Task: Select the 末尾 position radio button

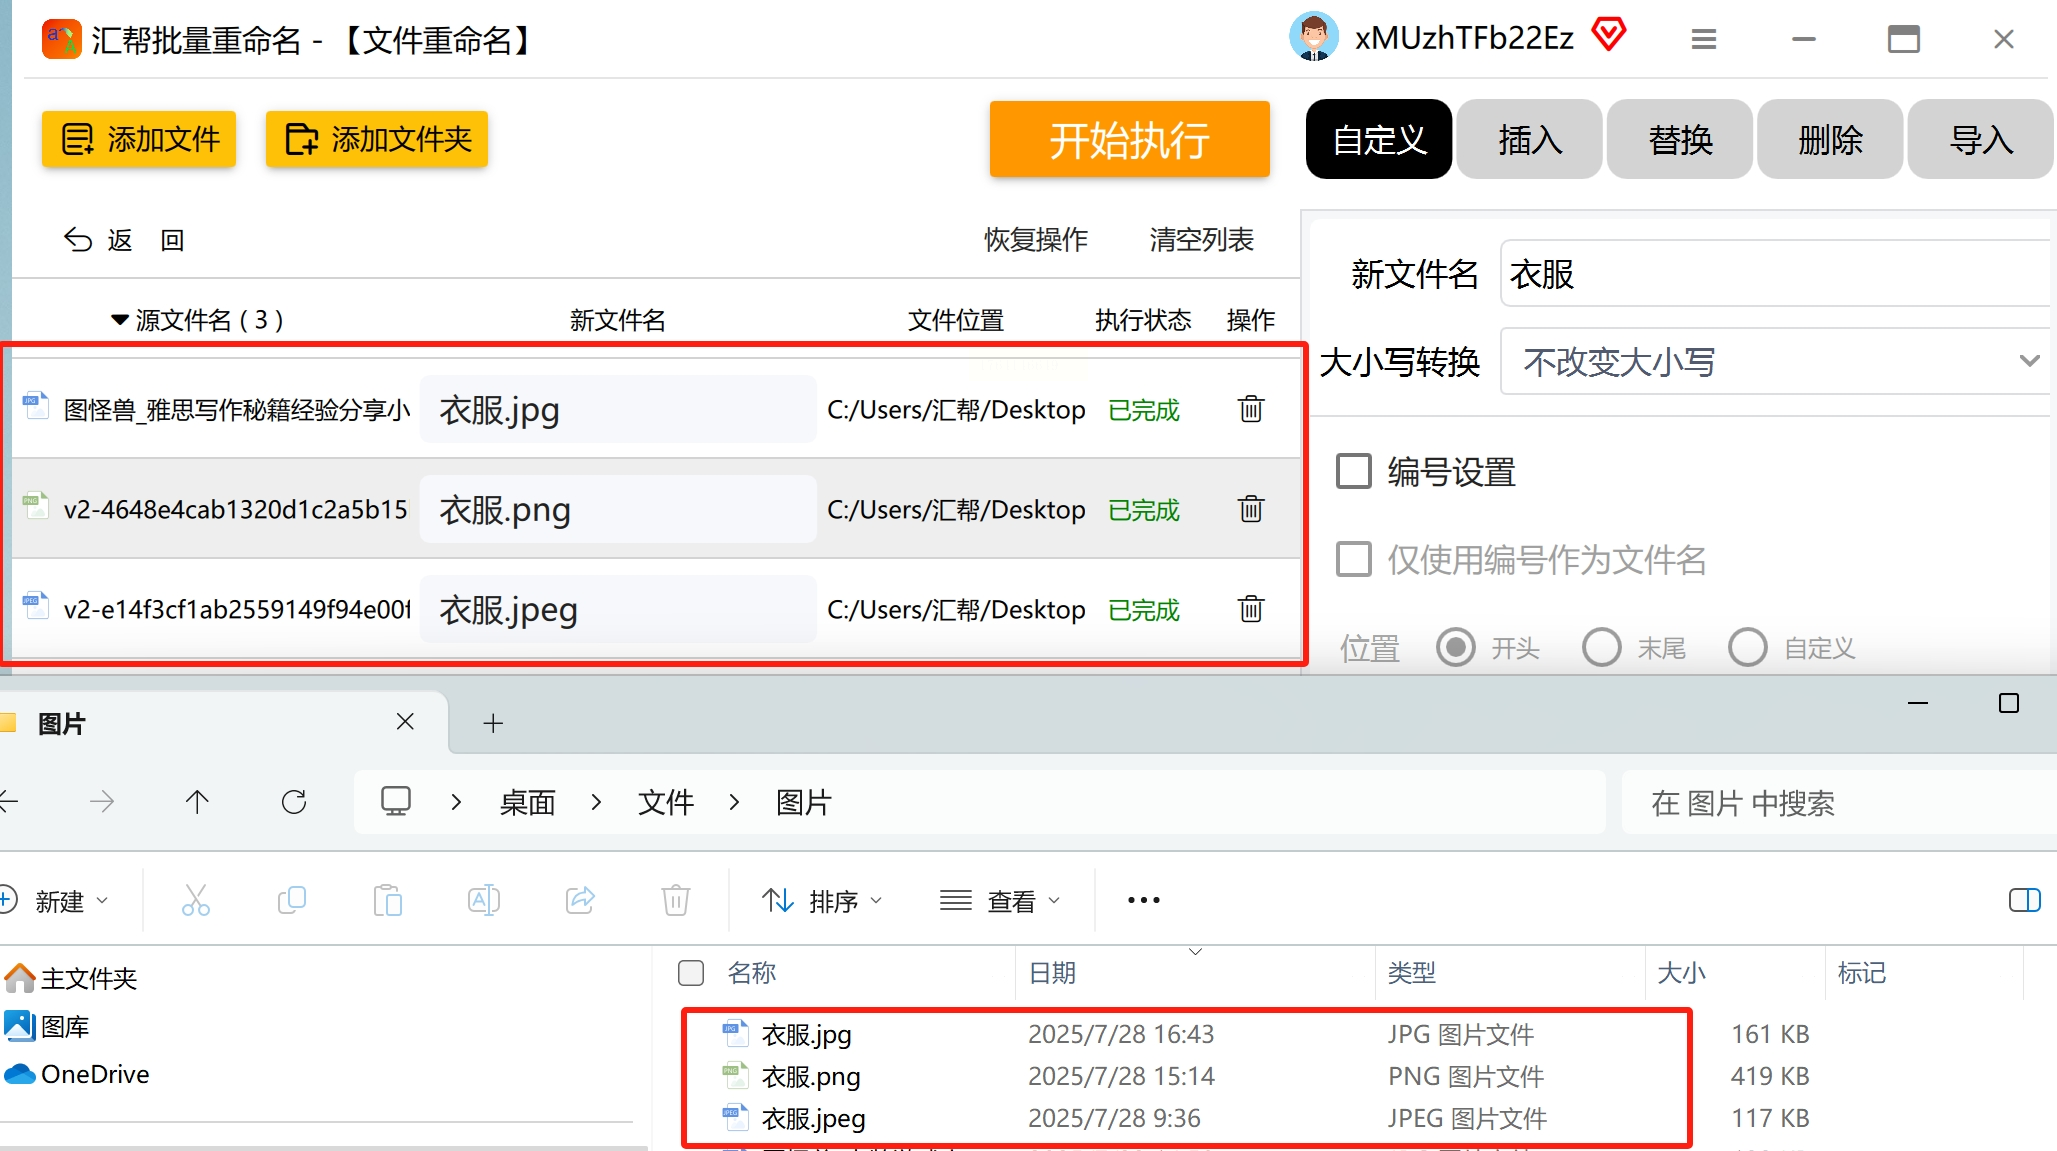Action: [x=1601, y=647]
